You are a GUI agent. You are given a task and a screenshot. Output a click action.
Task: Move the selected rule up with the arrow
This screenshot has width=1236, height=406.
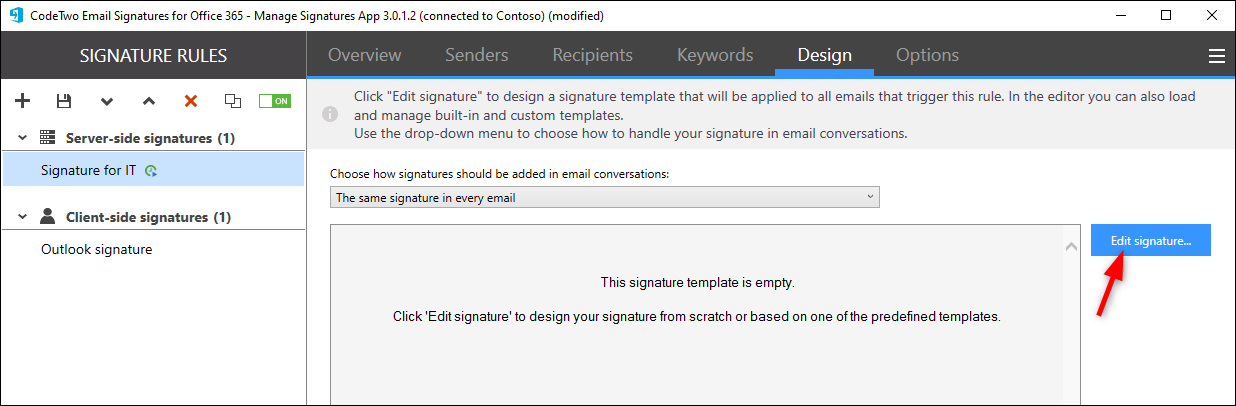pyautogui.click(x=149, y=101)
